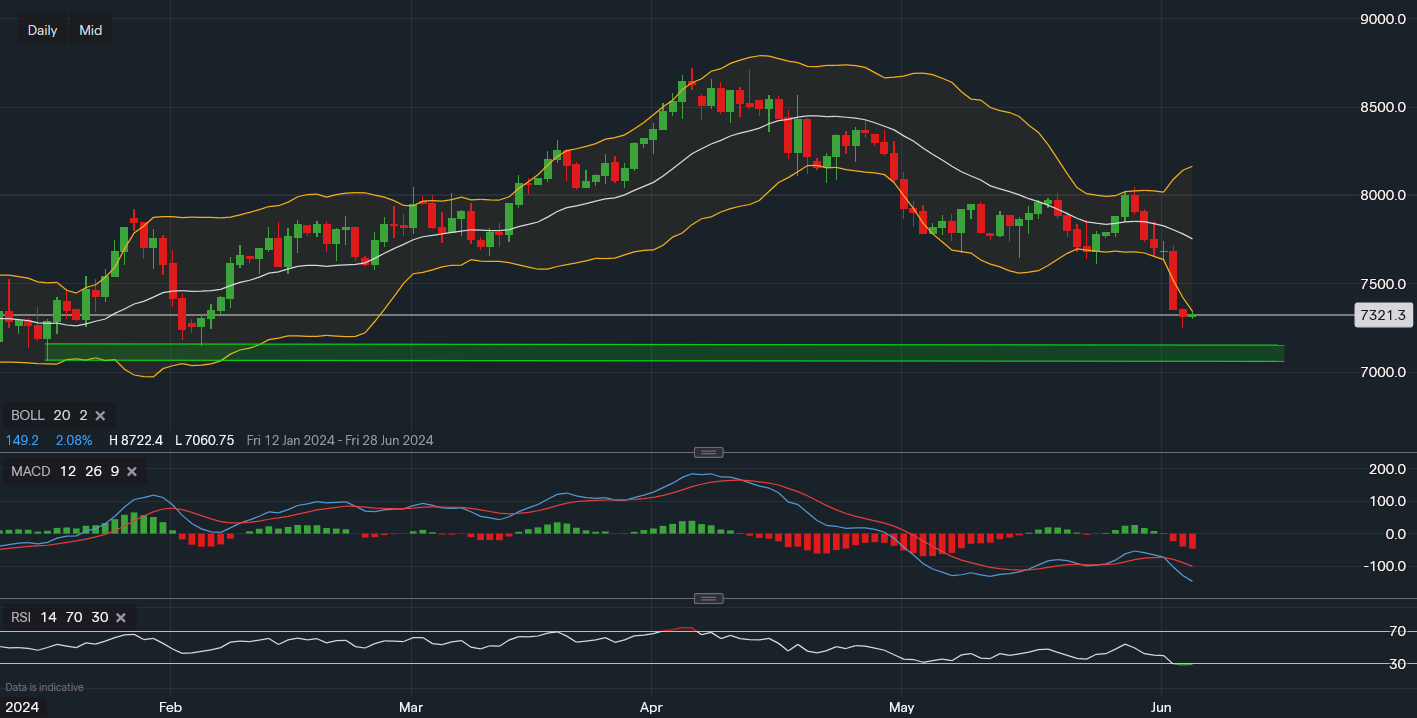Click the RSI overbought value 70

(x=77, y=618)
